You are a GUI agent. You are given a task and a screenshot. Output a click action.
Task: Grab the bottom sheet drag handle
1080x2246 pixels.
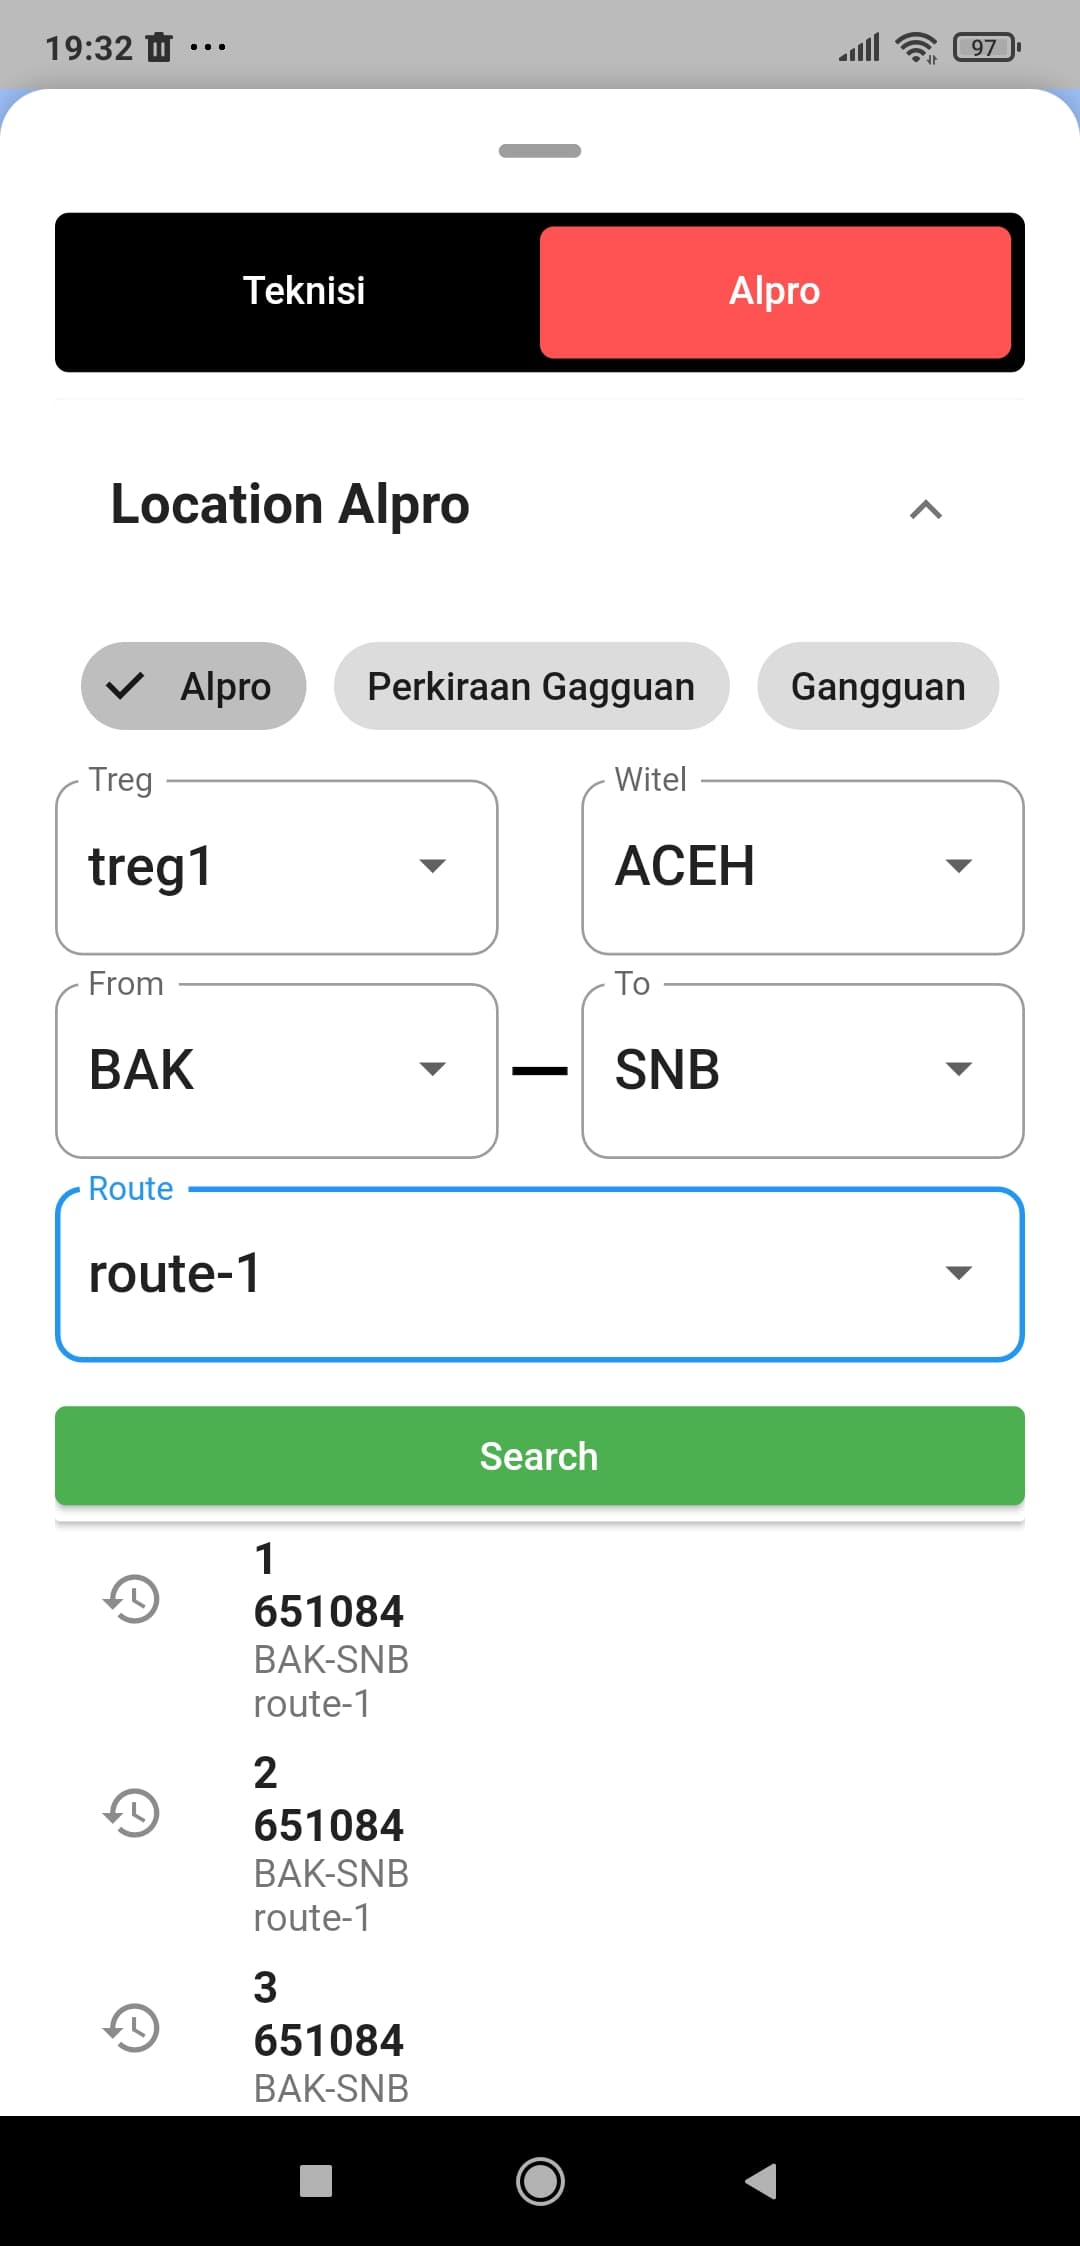(540, 151)
